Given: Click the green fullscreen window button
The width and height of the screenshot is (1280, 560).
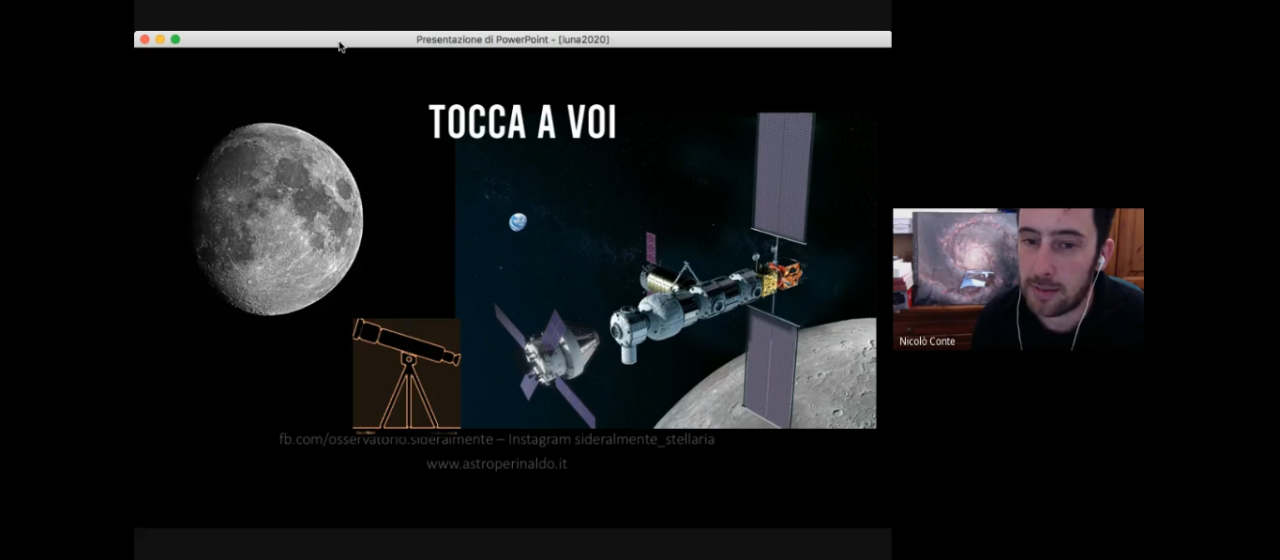Looking at the screenshot, I should (x=175, y=39).
